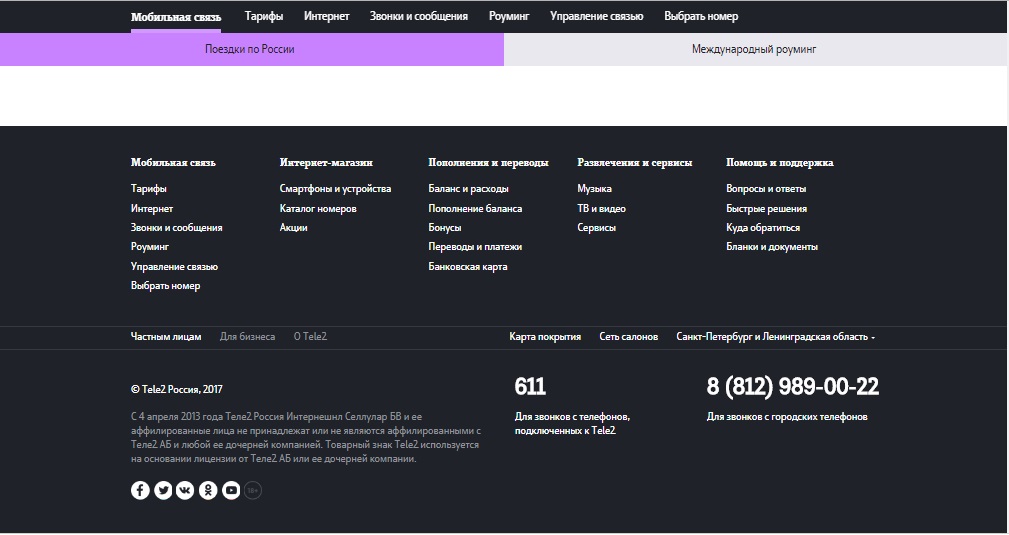Open Управление связью in the top menu
Screen dimensions: 1009x535
[x=597, y=17]
